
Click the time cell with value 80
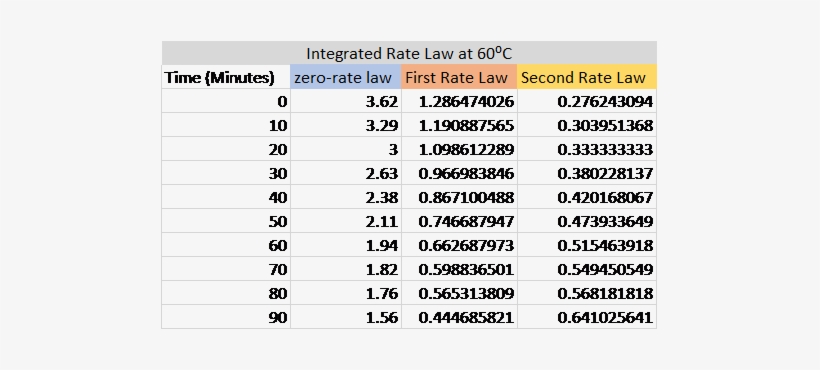(x=226, y=294)
